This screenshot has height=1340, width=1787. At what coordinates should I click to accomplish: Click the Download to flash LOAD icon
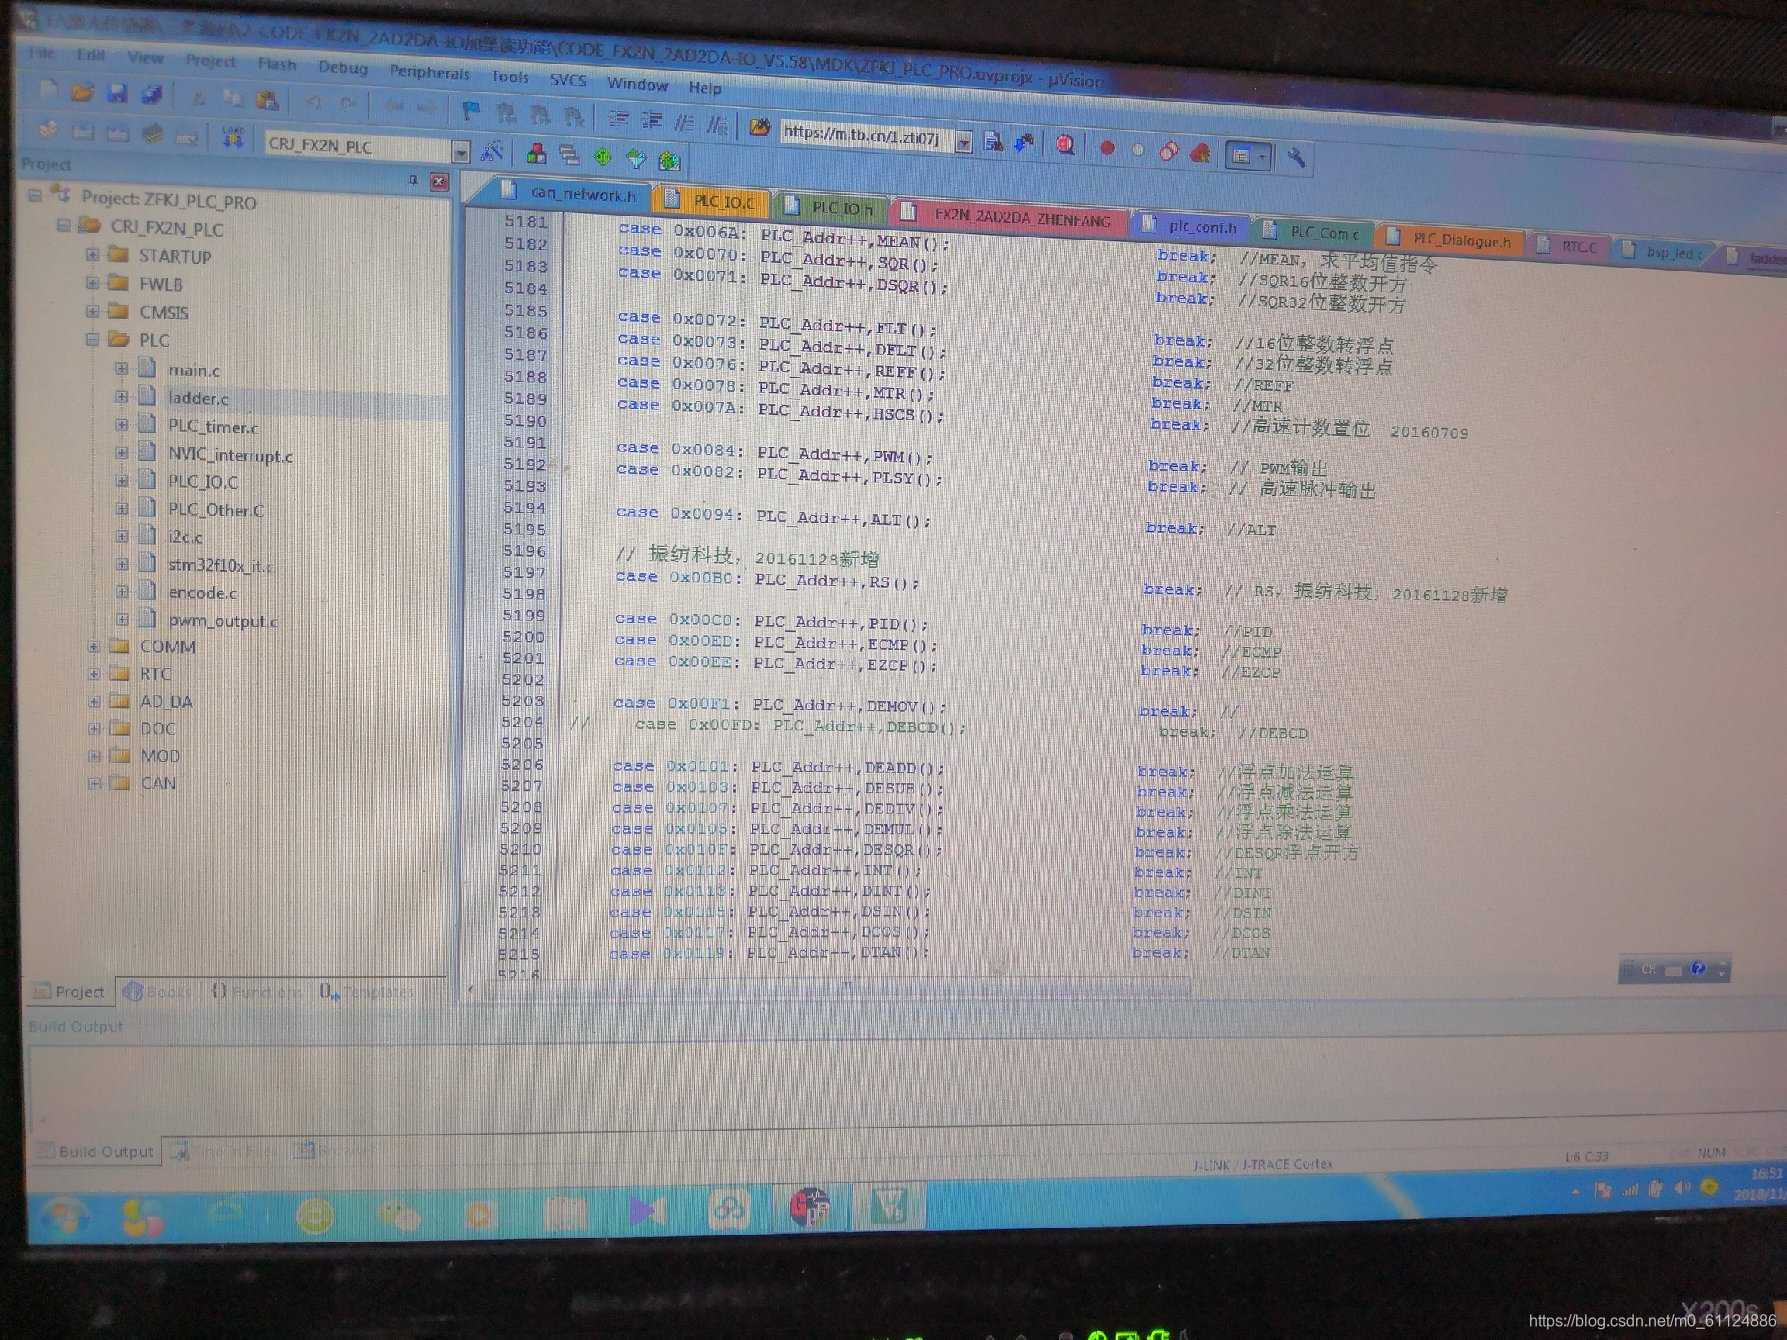tap(233, 137)
